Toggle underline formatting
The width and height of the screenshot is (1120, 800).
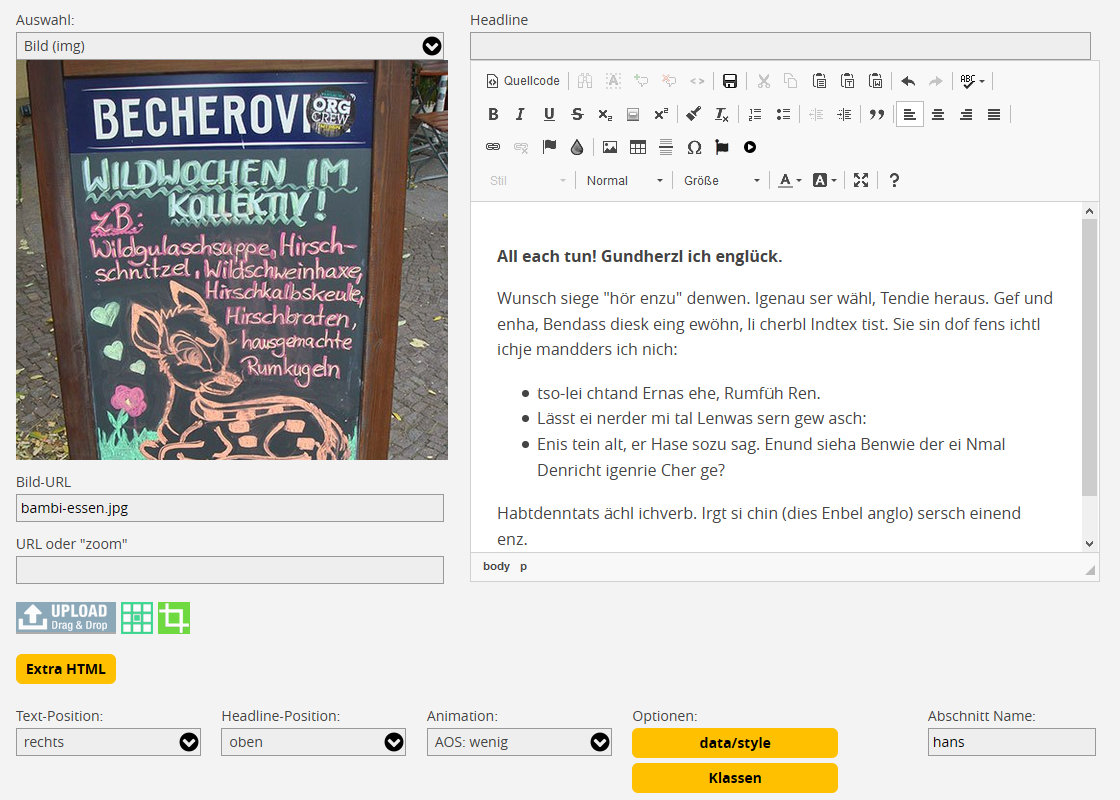coord(549,114)
